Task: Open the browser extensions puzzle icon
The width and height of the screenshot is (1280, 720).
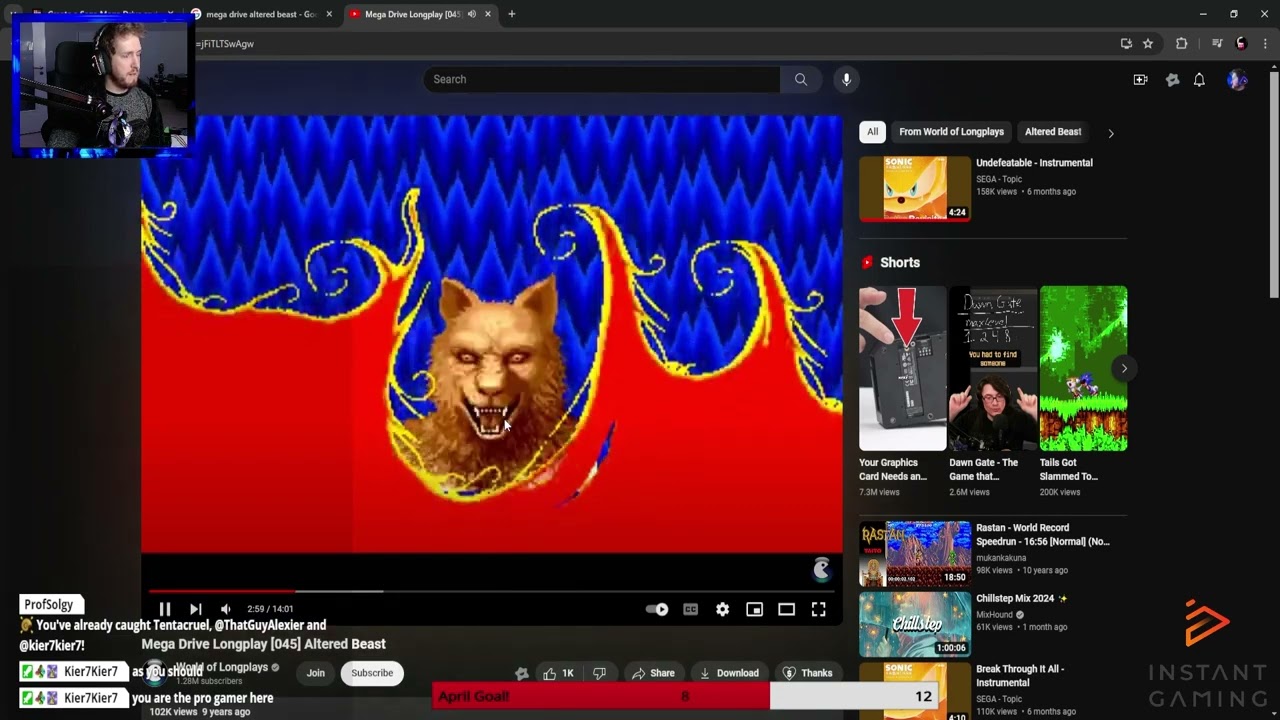Action: [1182, 44]
